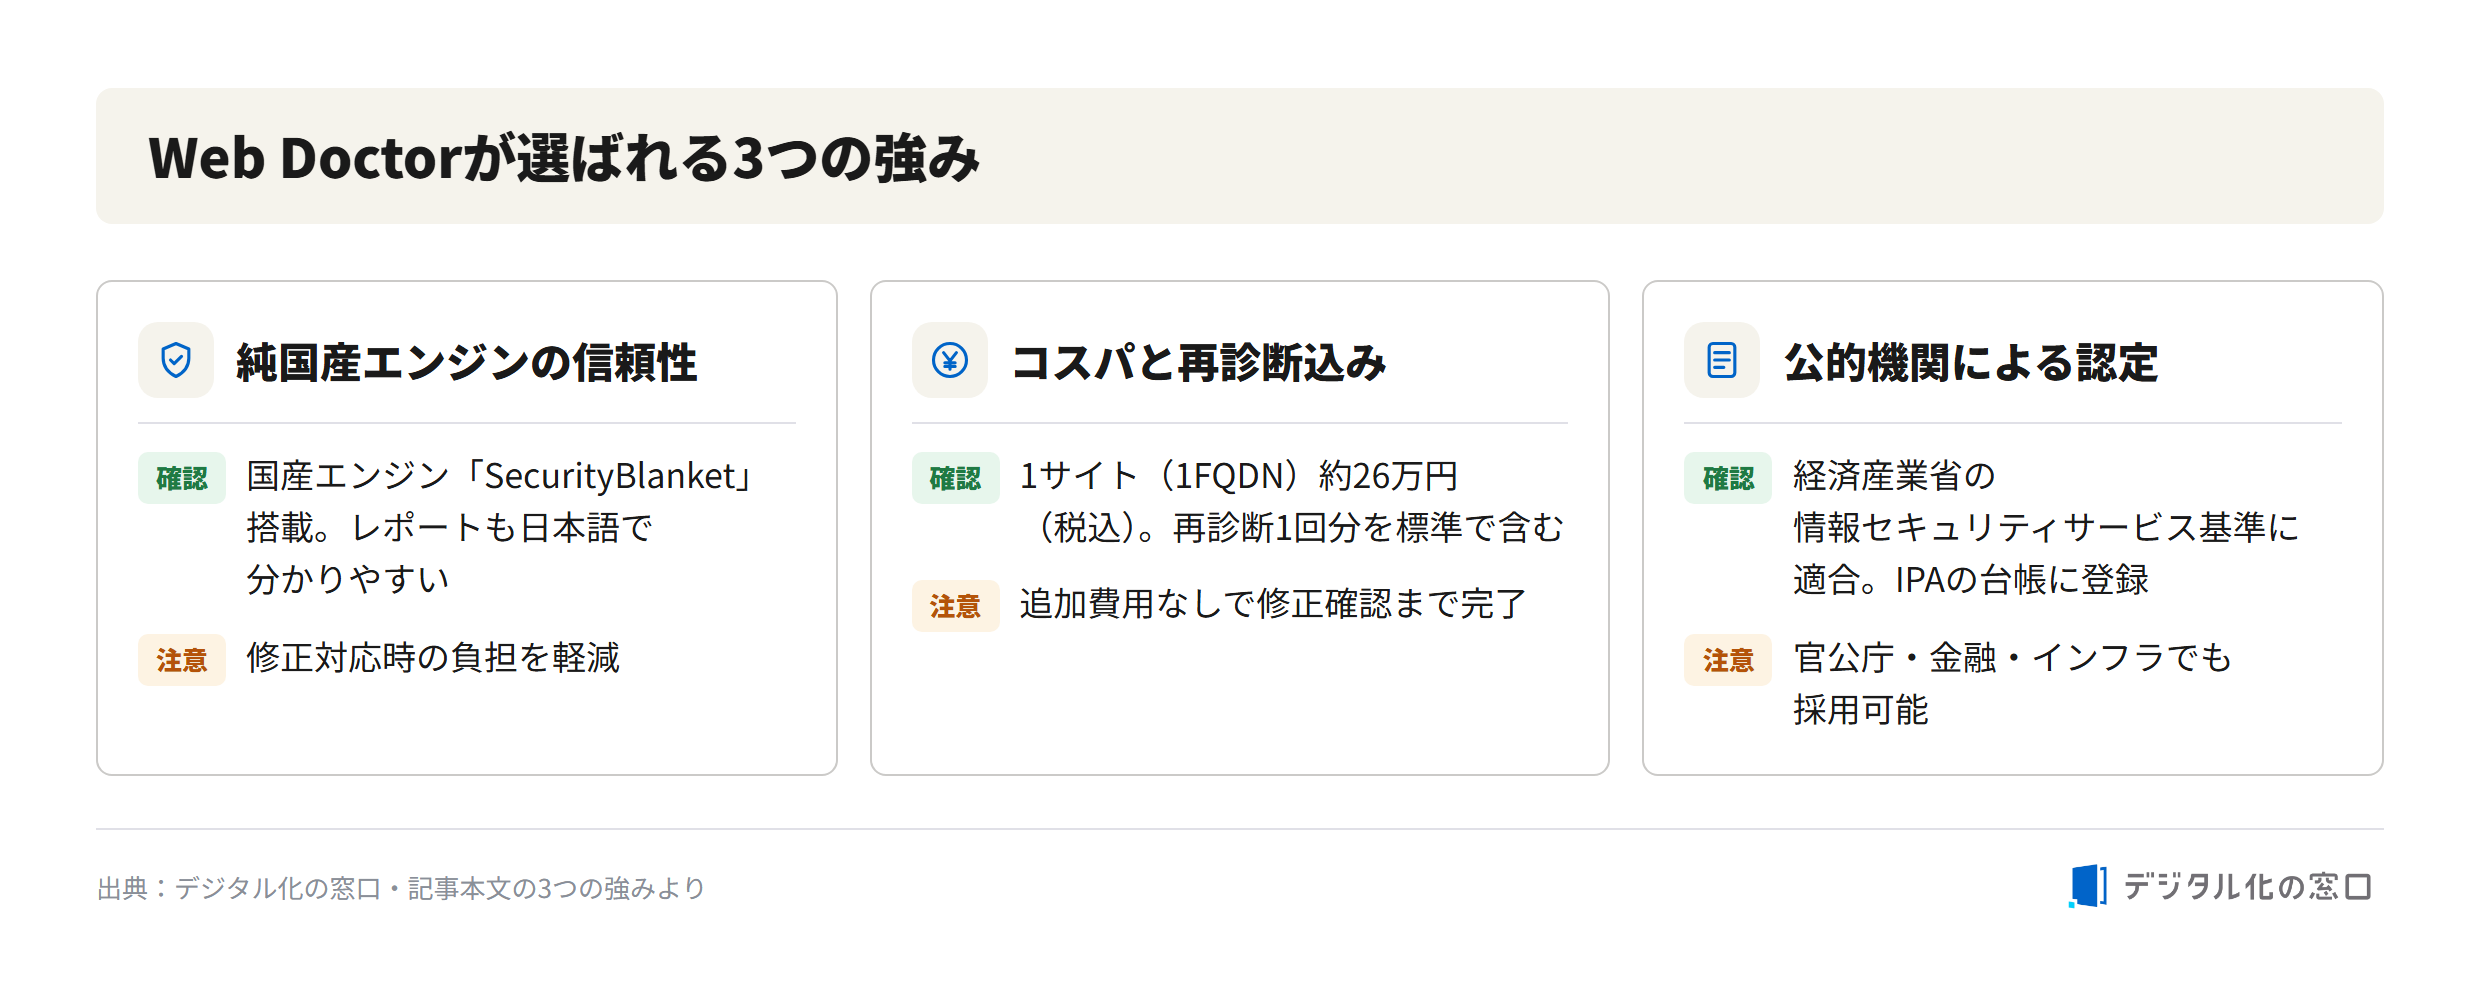The image size is (2480, 1004).
Task: Click the document icon beside 公的機関による認定
Action: 1721,360
